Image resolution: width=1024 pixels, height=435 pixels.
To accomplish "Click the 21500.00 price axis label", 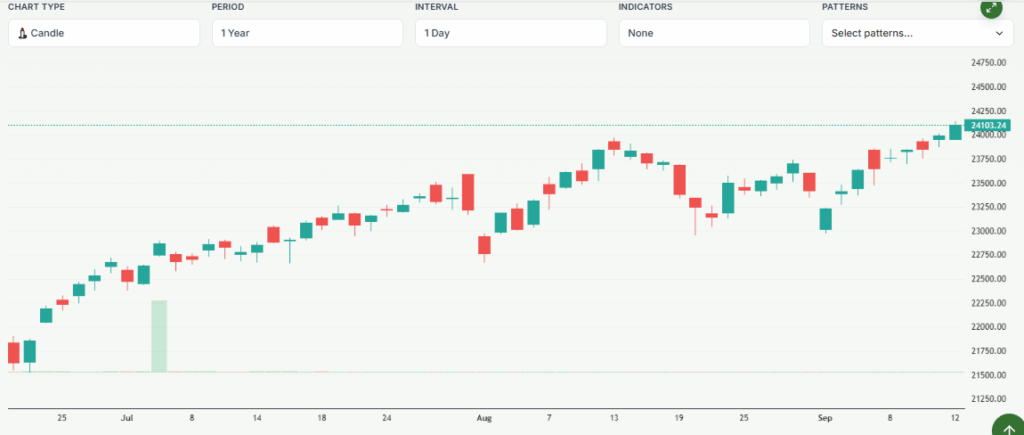I will (x=988, y=375).
